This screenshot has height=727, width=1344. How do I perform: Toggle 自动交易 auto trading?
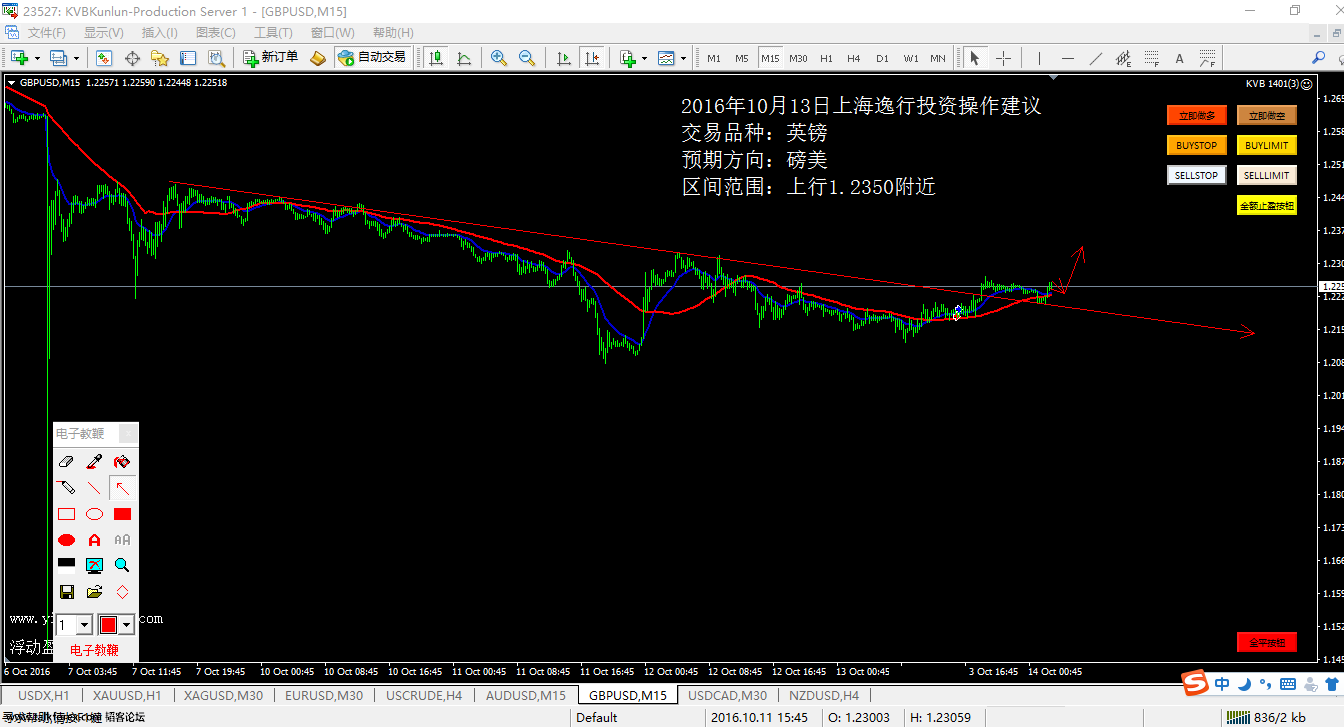click(x=372, y=58)
